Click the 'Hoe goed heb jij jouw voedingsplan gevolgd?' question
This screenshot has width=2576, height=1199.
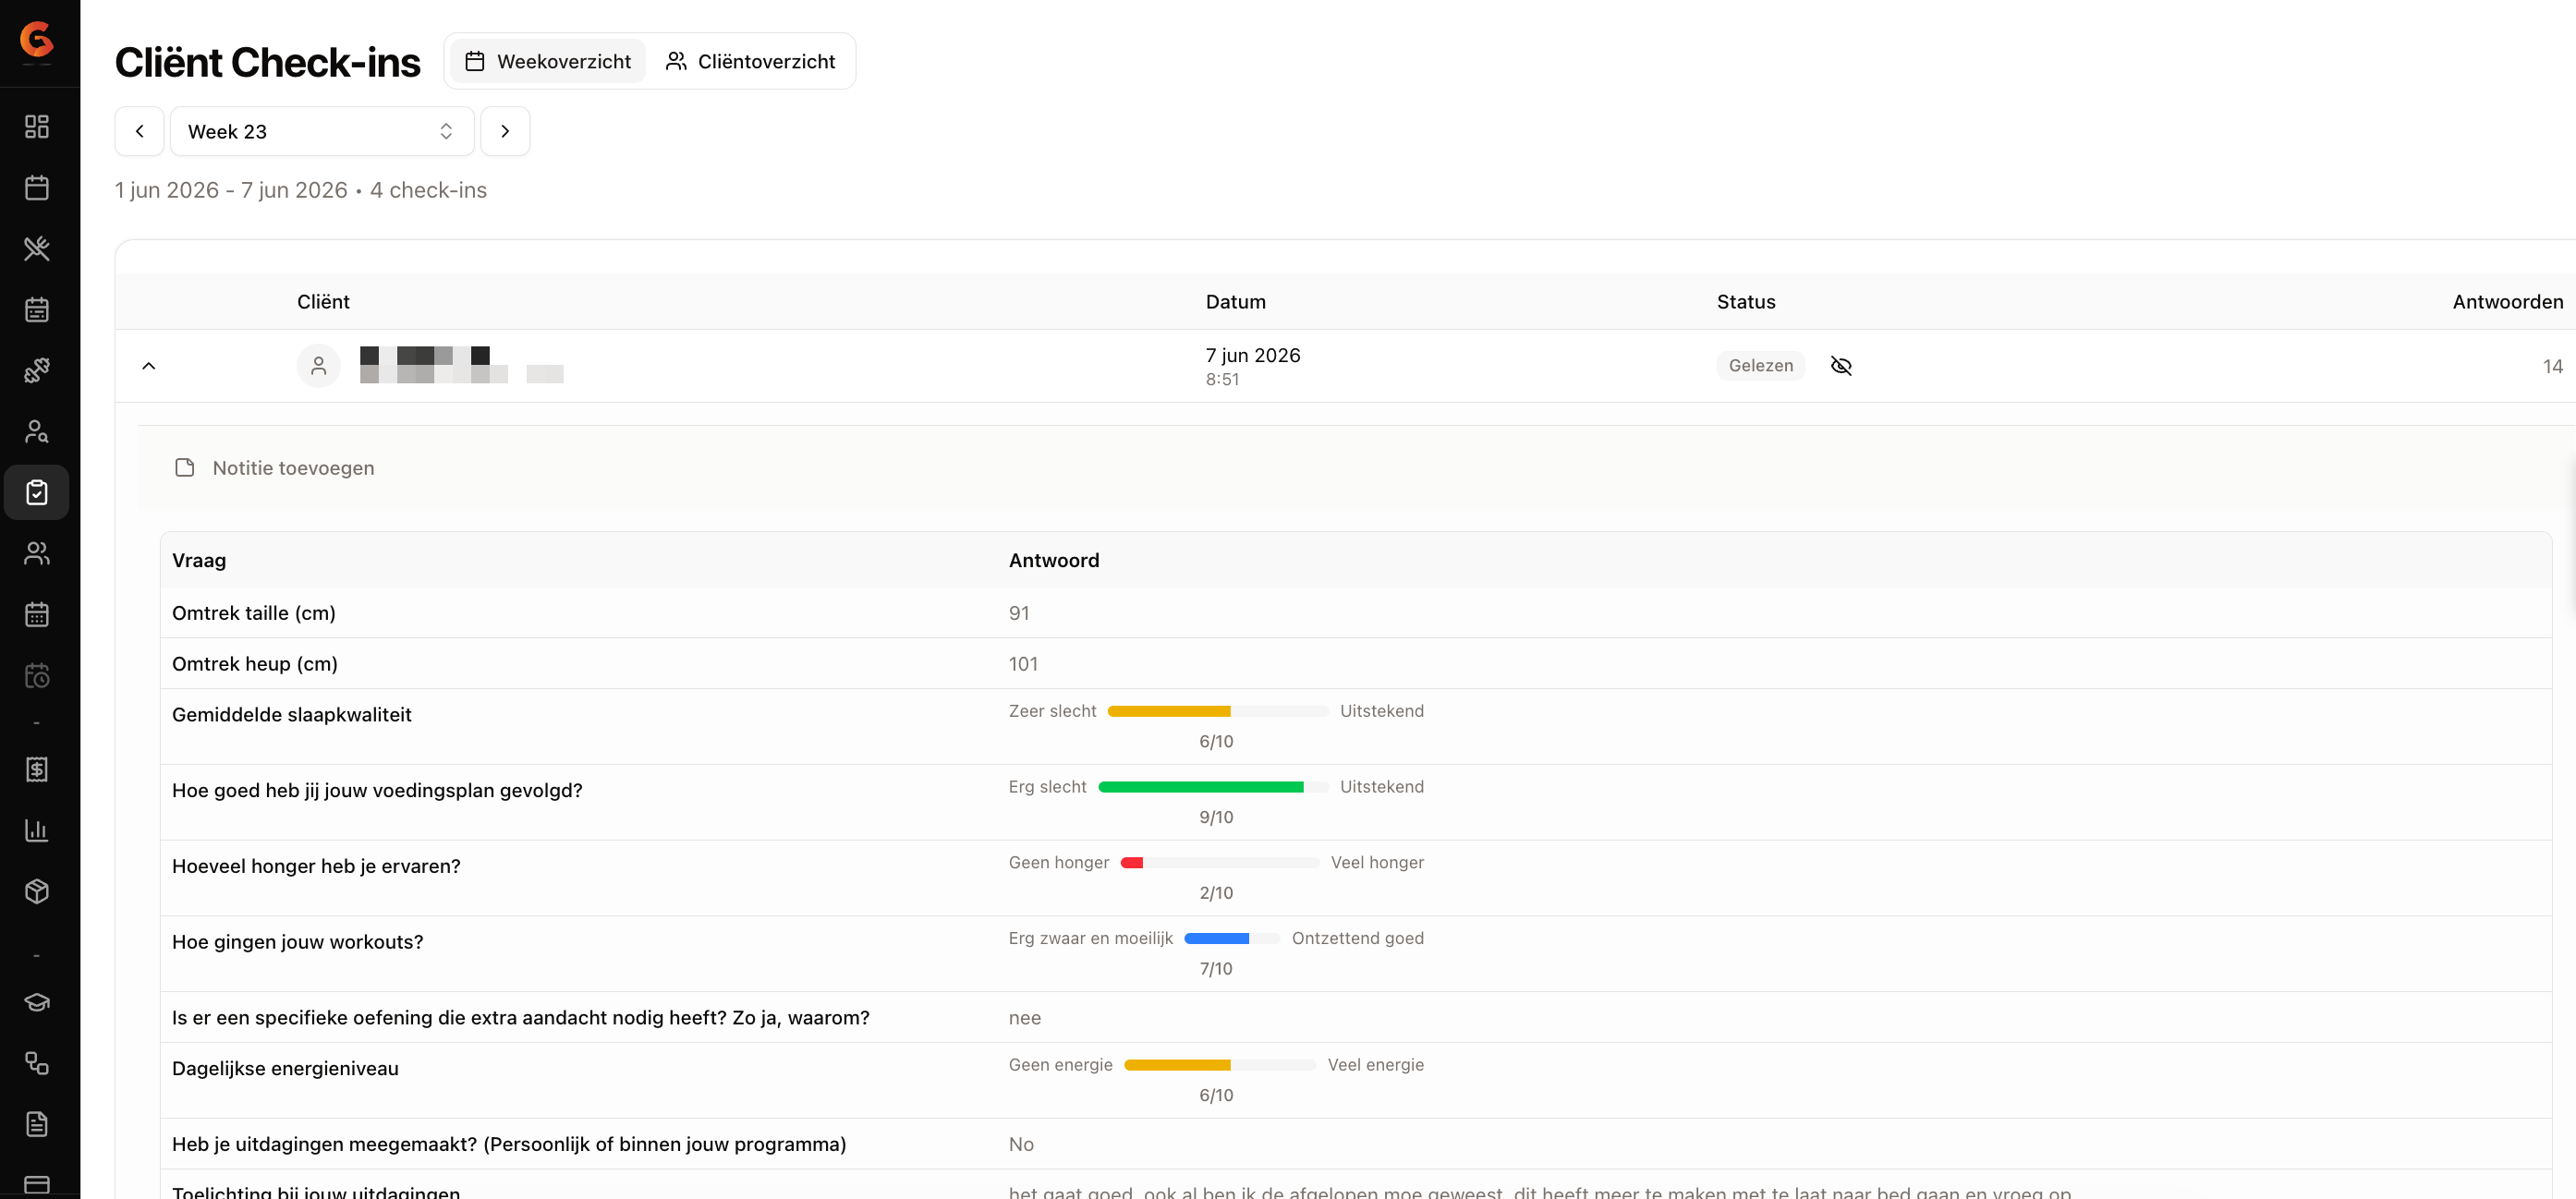tap(377, 791)
